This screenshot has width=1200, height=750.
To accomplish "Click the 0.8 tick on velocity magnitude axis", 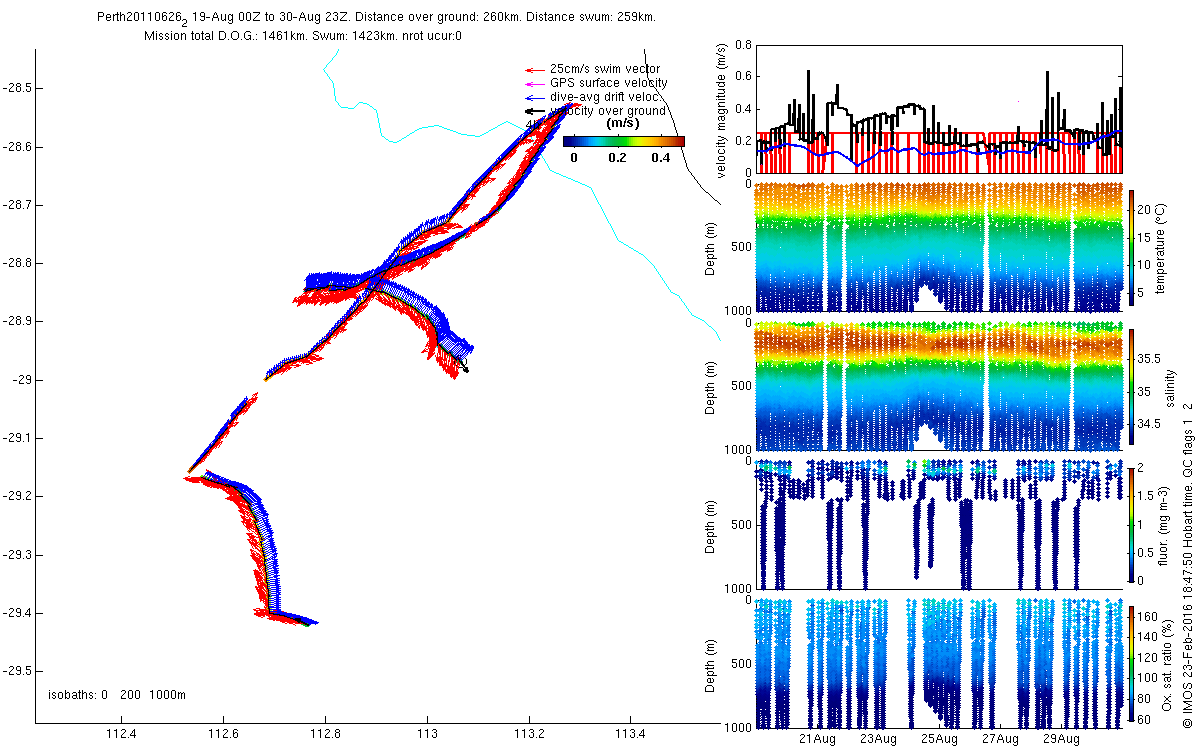I will pos(742,45).
